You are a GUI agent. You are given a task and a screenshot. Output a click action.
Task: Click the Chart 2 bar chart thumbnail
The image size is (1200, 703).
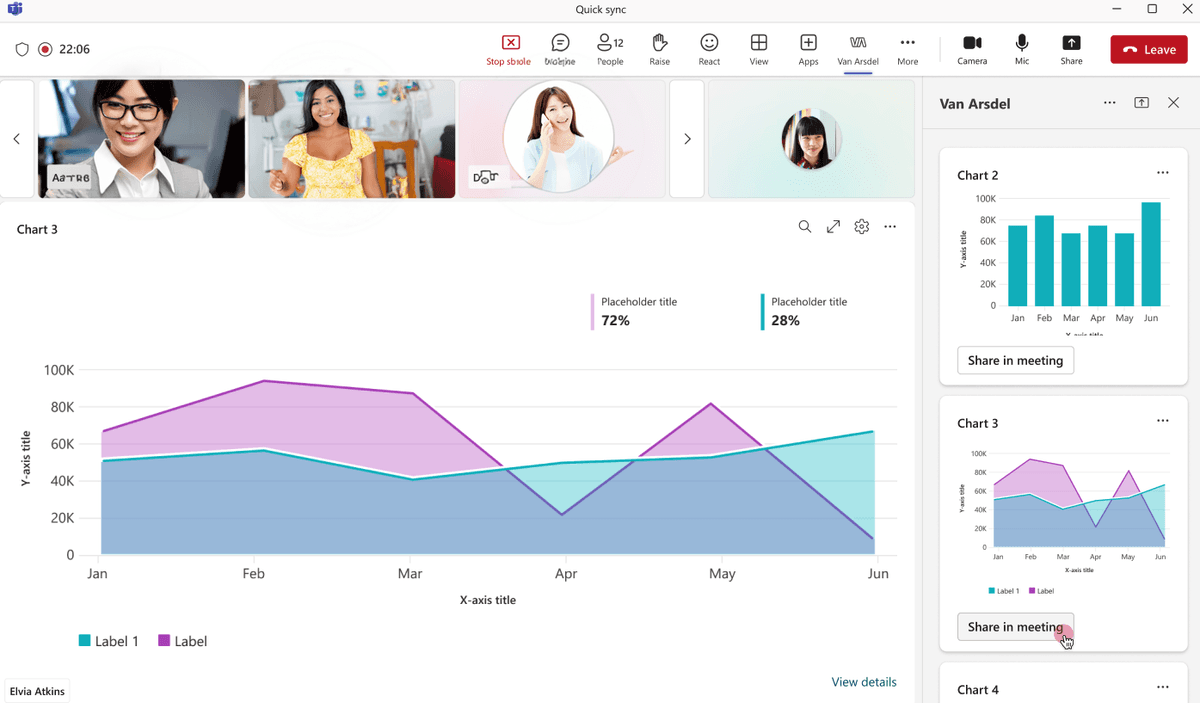(x=1063, y=264)
